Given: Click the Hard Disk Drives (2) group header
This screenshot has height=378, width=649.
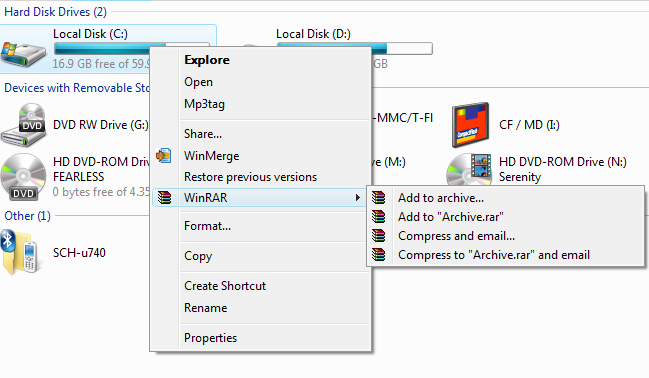Looking at the screenshot, I should (x=55, y=12).
